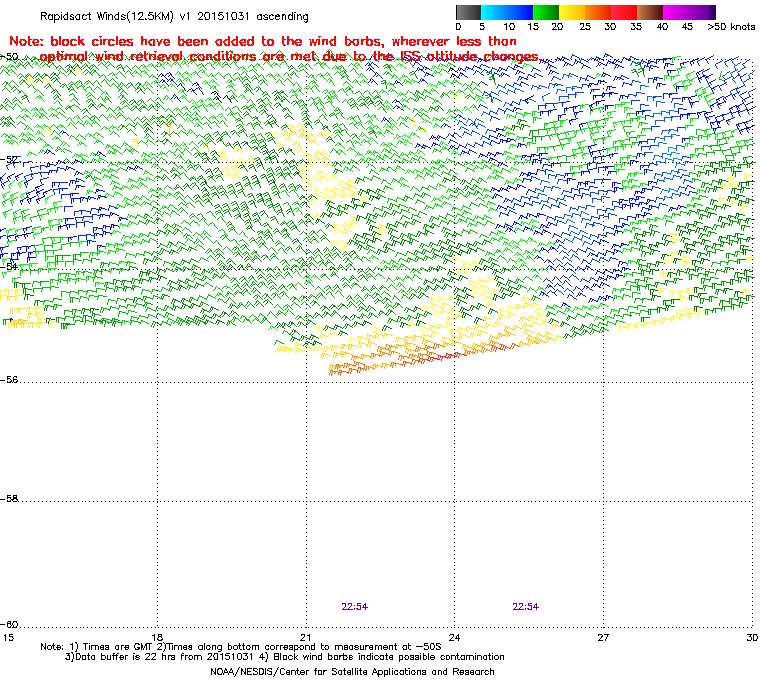The height and width of the screenshot is (688, 760).
Task: Pick the red 30–35 knots legend segment
Action: (x=624, y=12)
